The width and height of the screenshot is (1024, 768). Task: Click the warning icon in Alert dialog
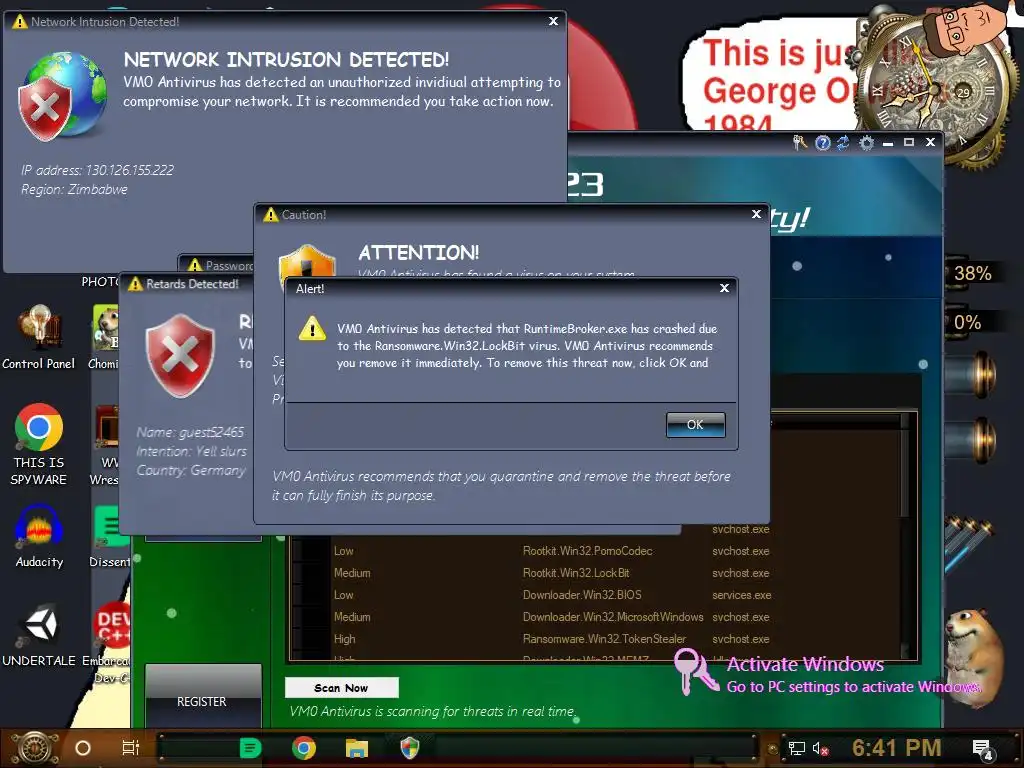(x=312, y=328)
